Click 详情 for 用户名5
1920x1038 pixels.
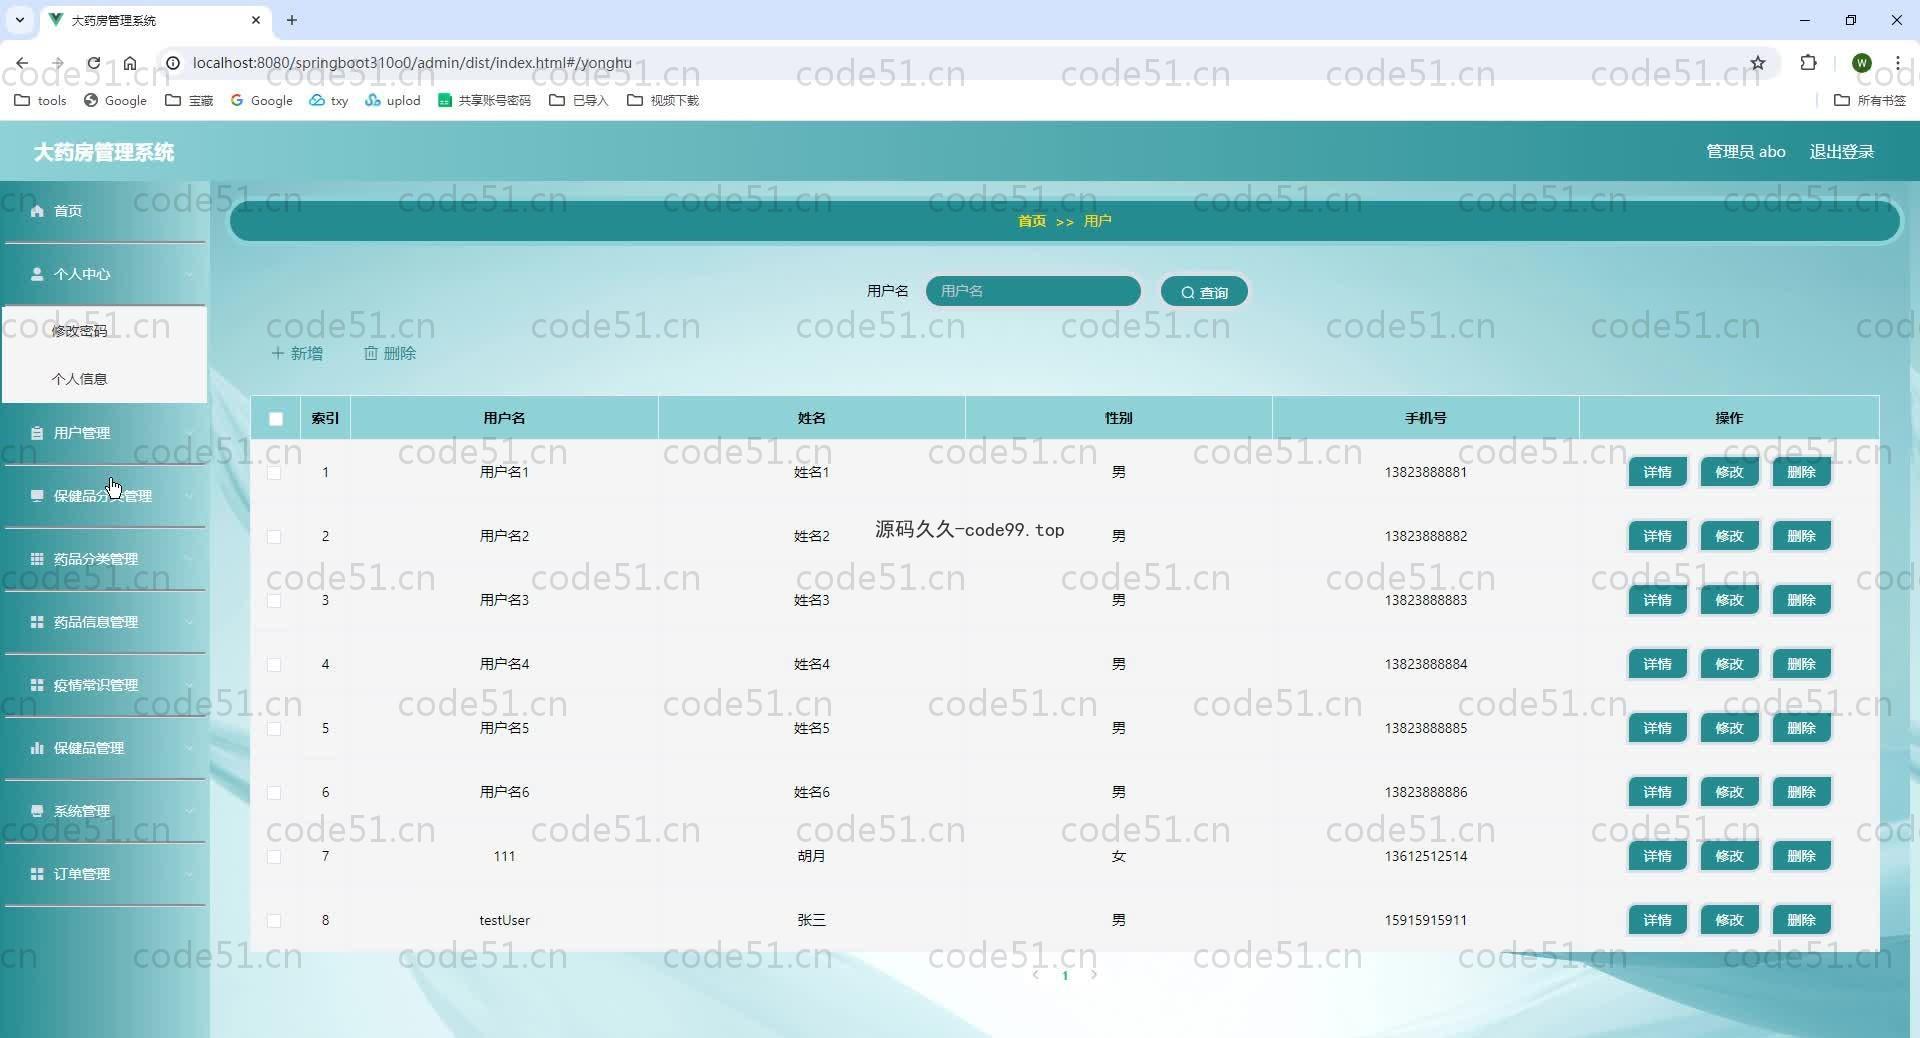click(x=1657, y=728)
